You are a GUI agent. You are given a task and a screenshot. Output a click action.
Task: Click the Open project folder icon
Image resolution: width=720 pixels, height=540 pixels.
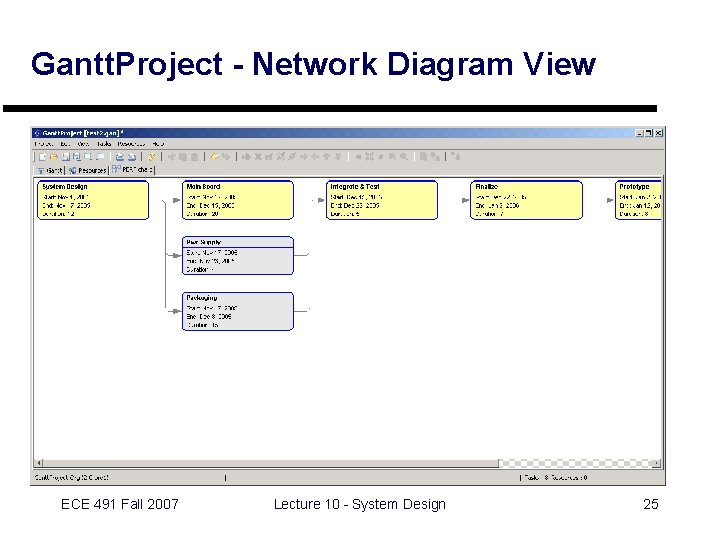[x=54, y=157]
